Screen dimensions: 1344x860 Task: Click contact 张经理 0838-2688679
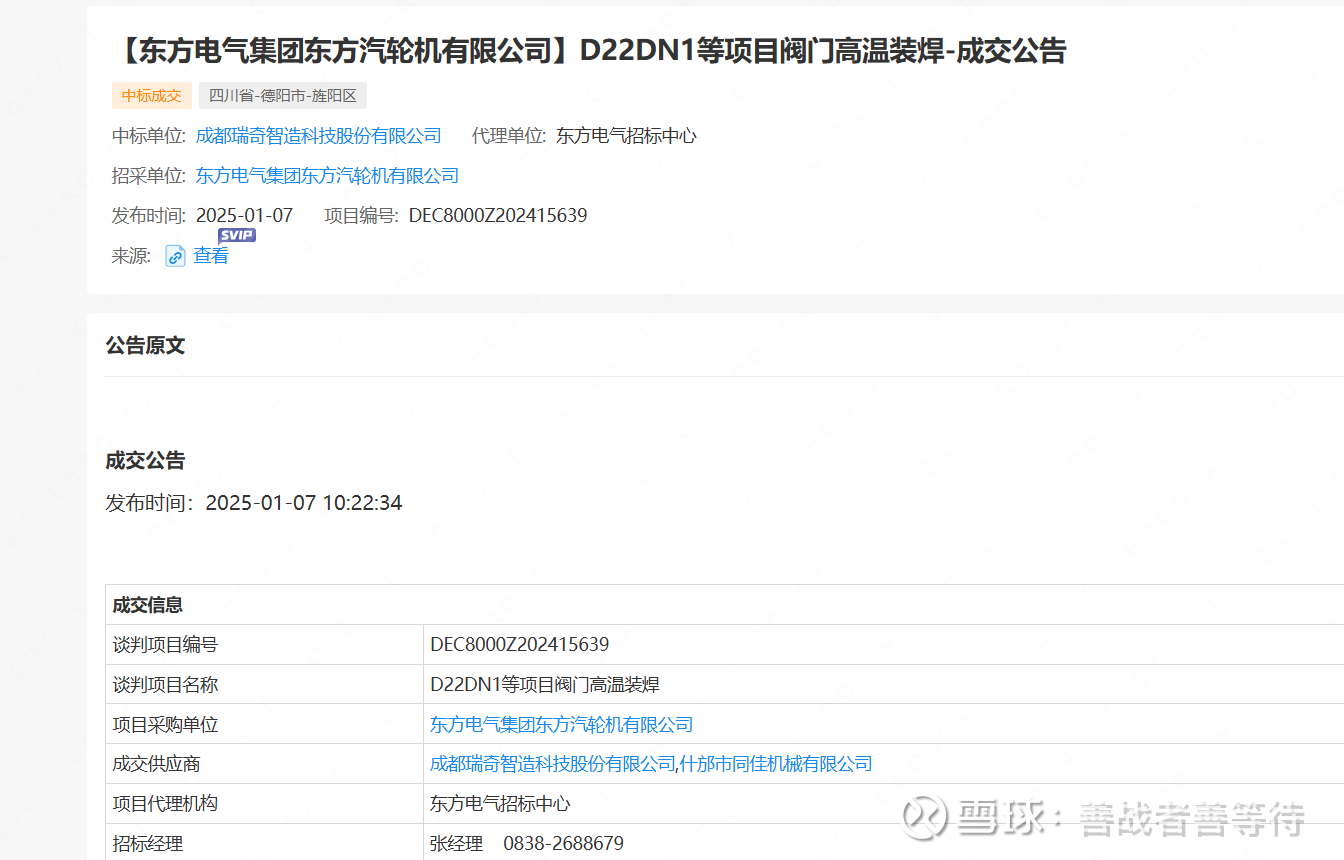point(527,844)
